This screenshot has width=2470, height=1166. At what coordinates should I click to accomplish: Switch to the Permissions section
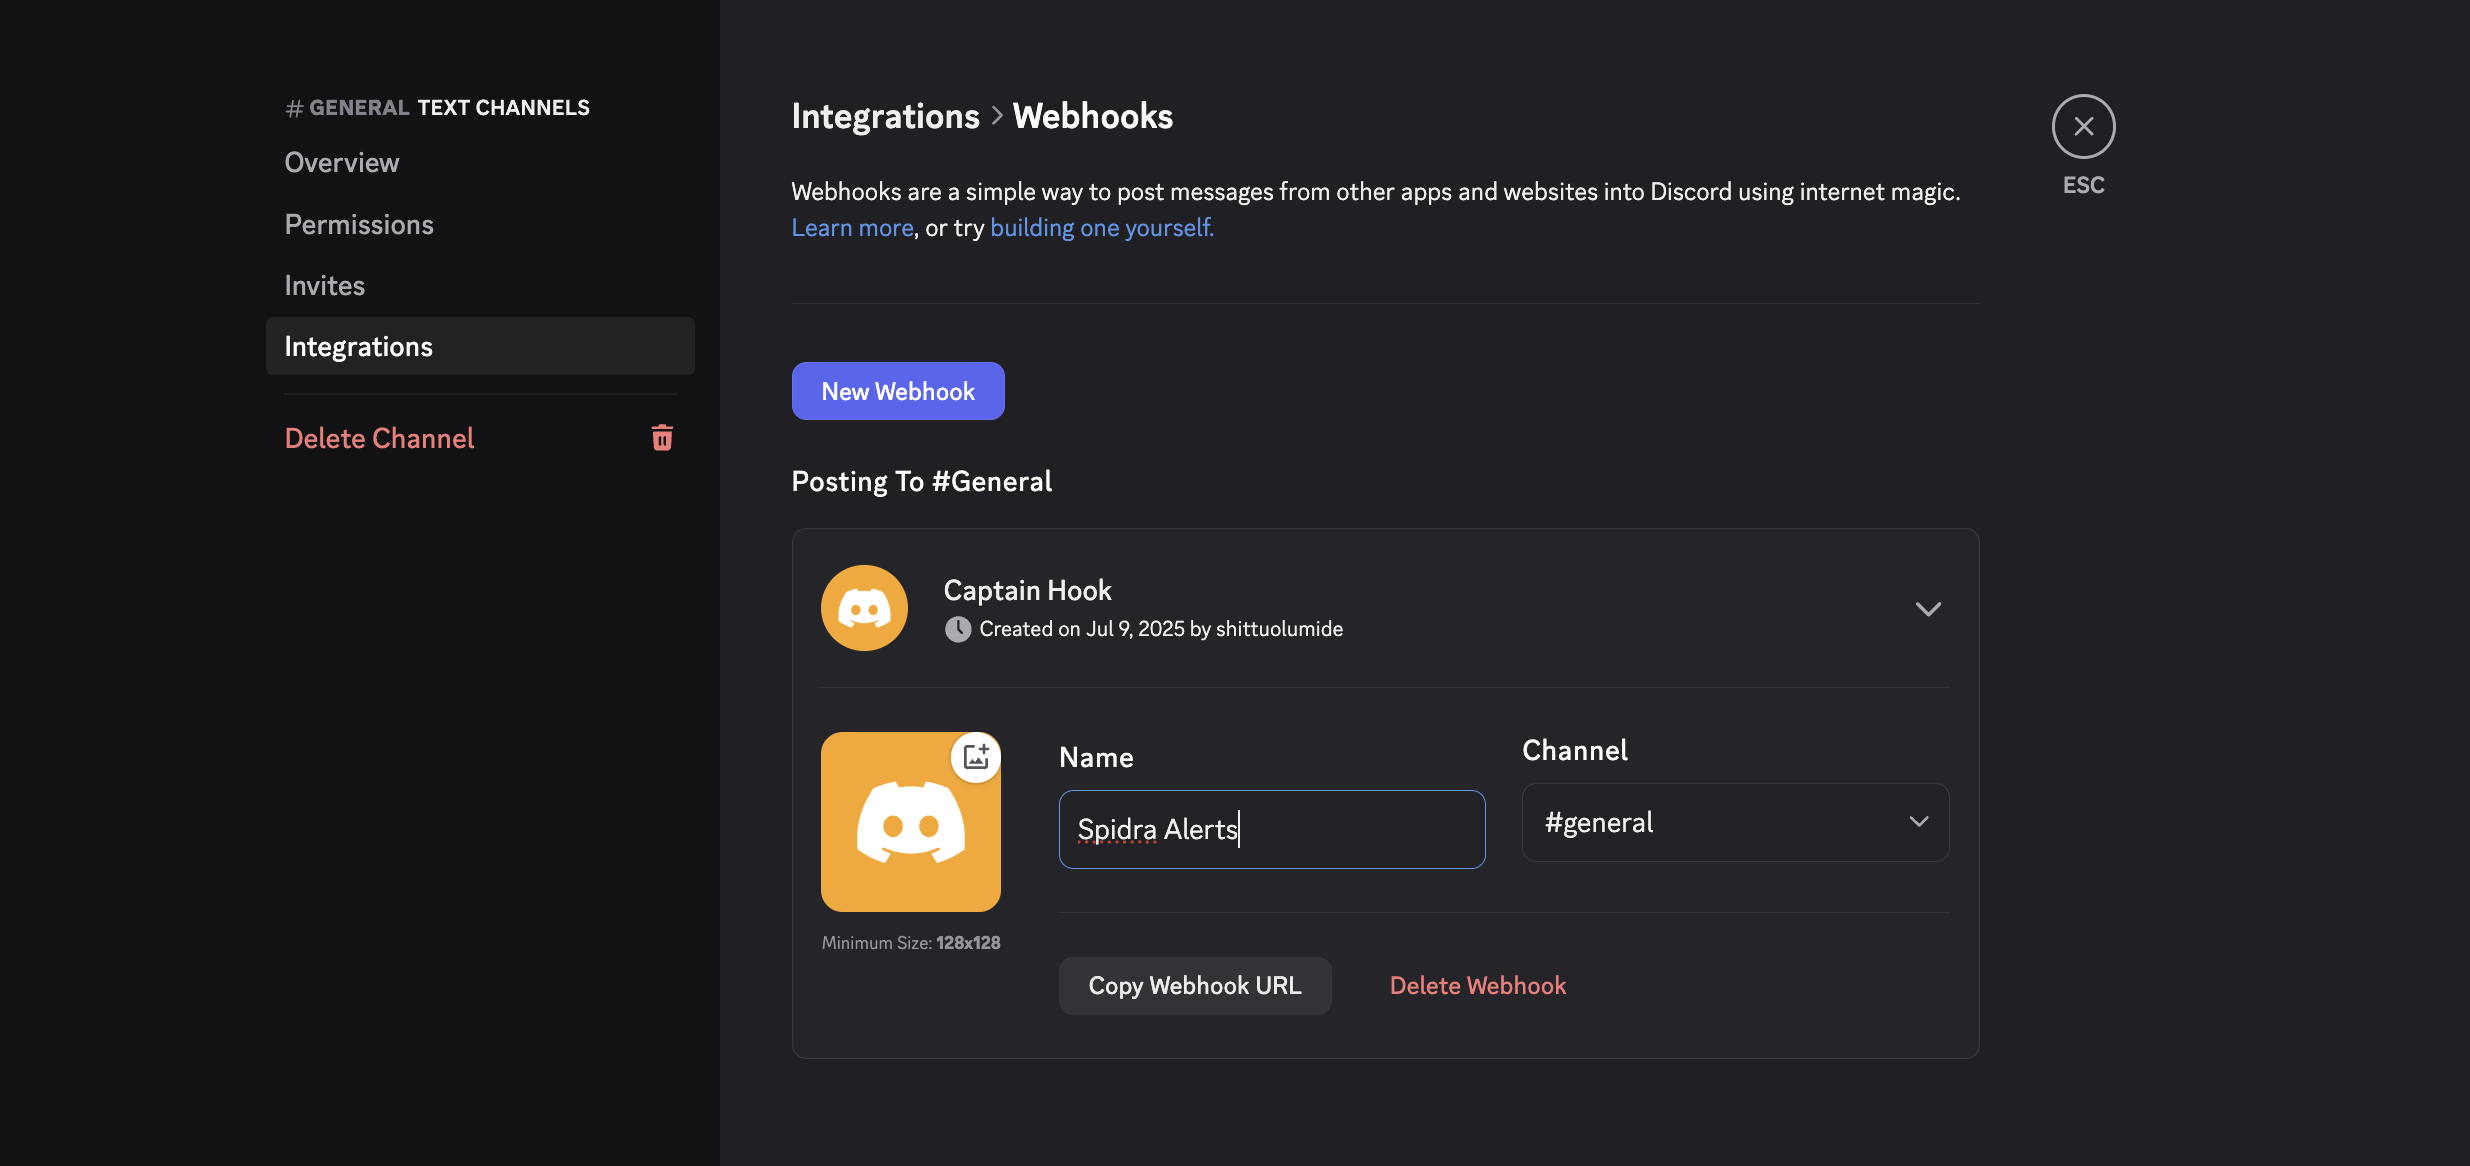pyautogui.click(x=359, y=224)
